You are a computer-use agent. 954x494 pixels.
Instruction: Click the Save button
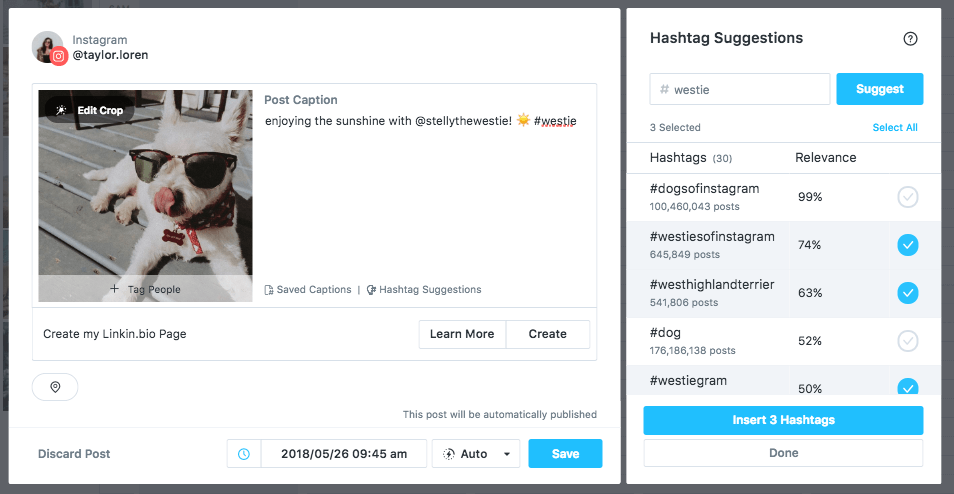click(x=565, y=454)
